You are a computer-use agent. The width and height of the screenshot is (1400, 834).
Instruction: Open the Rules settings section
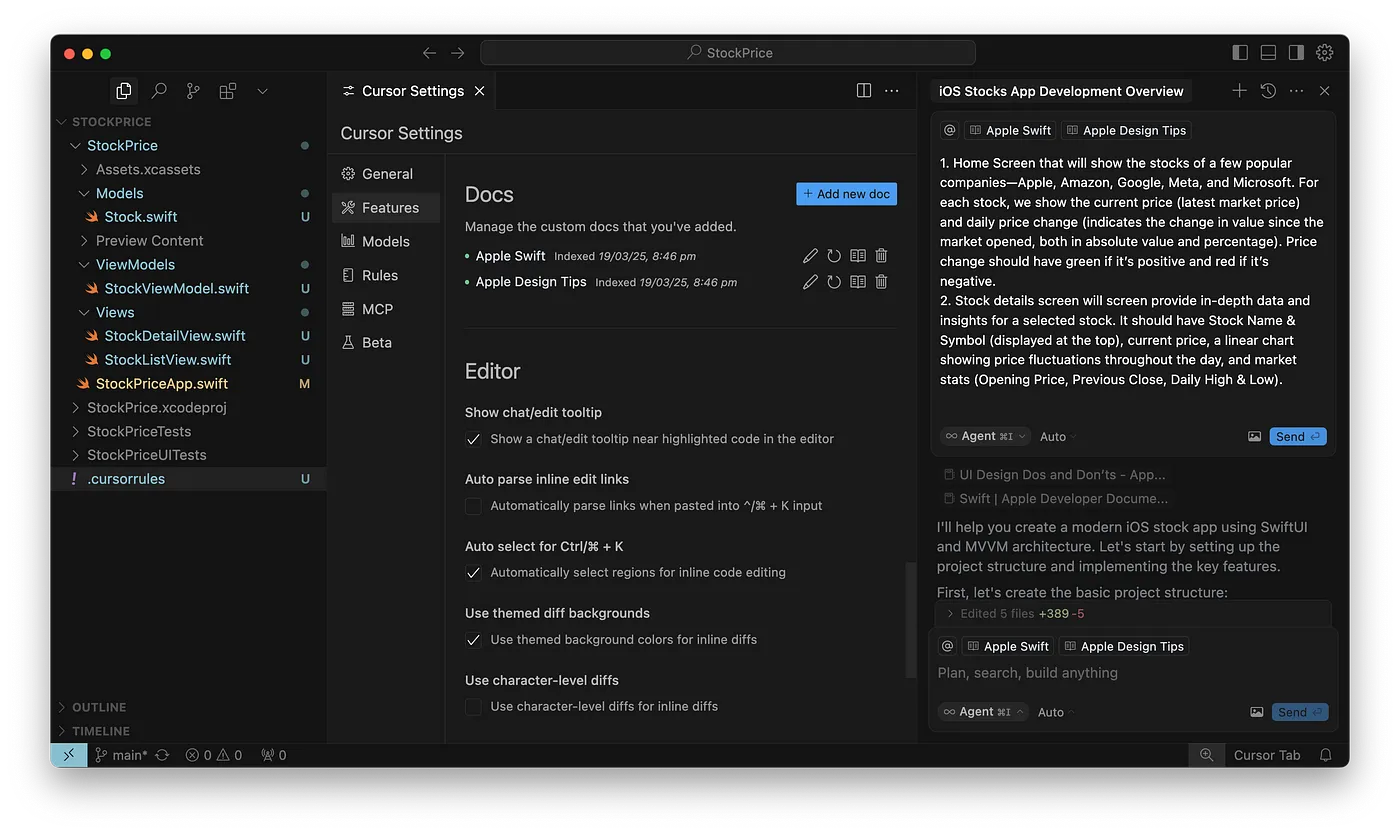pos(379,275)
